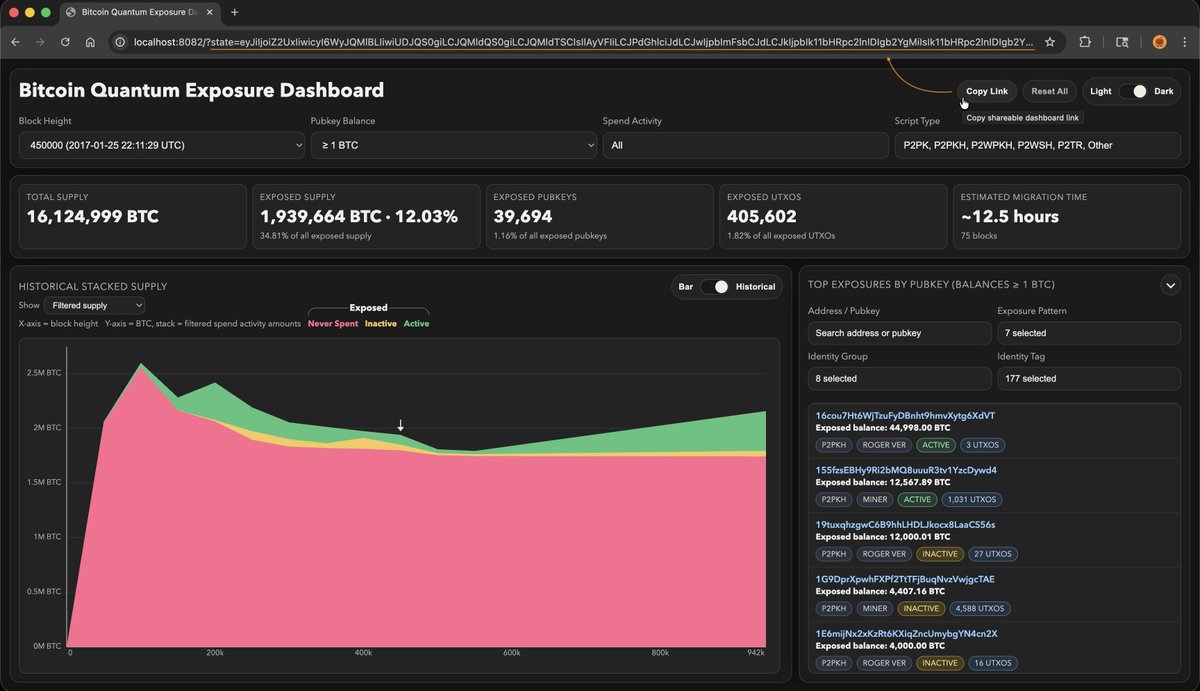Bookmark this page with the star icon
Viewport: 1200px width, 691px height.
pos(1050,42)
